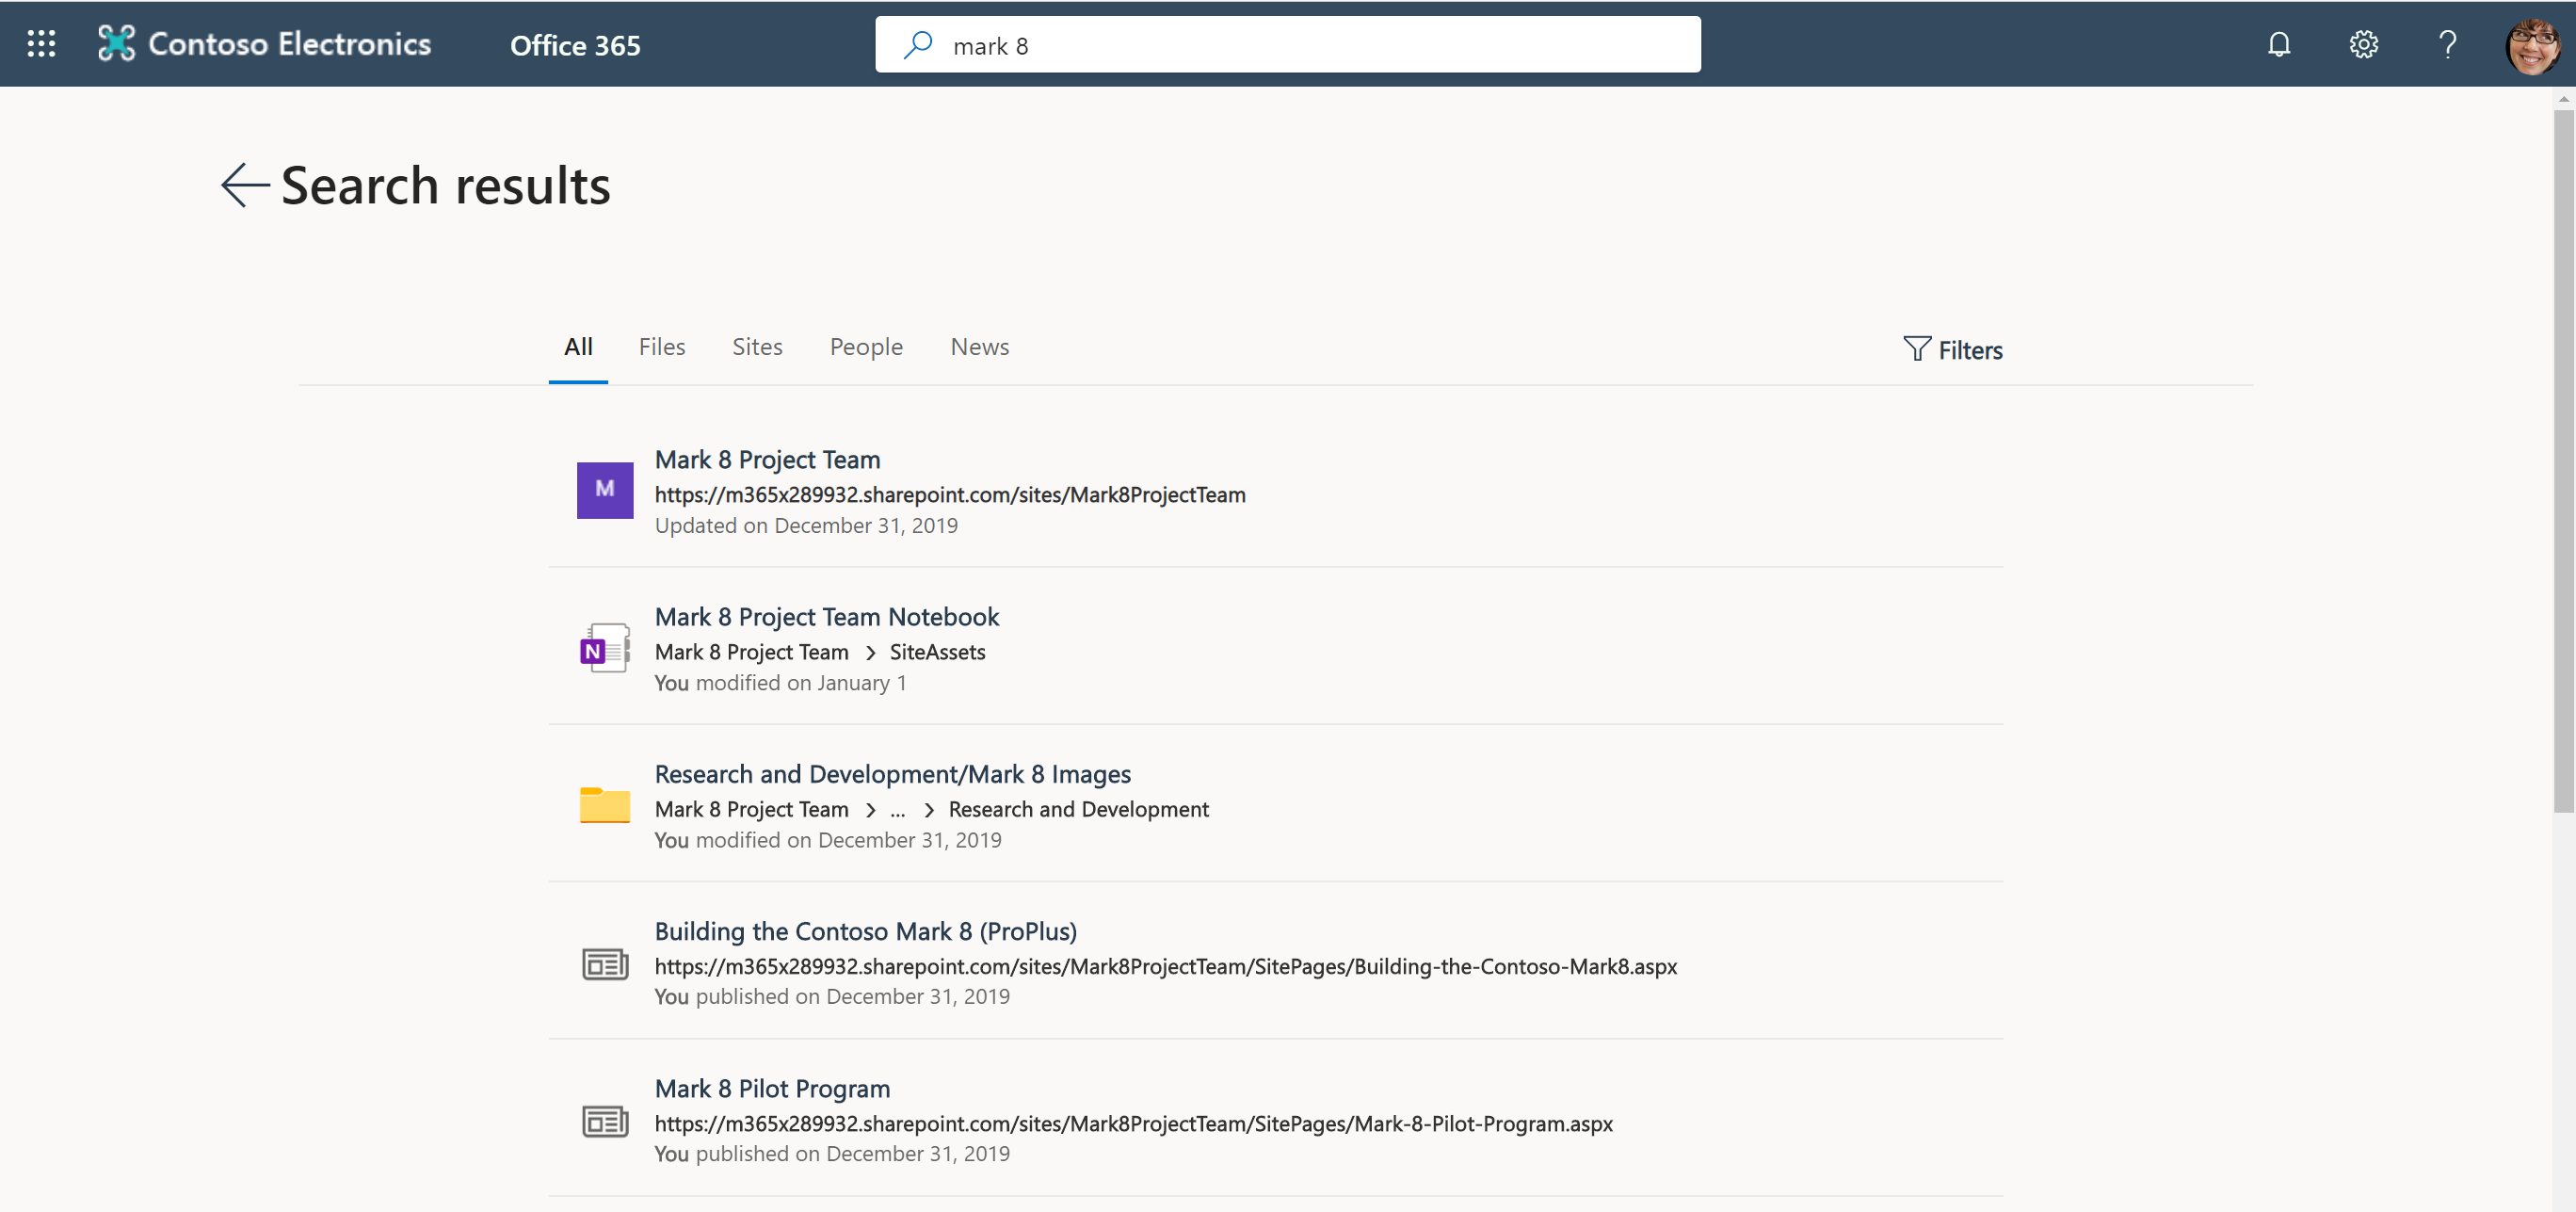The width and height of the screenshot is (2576, 1212).
Task: Click the yellow folder icon
Action: 605,805
